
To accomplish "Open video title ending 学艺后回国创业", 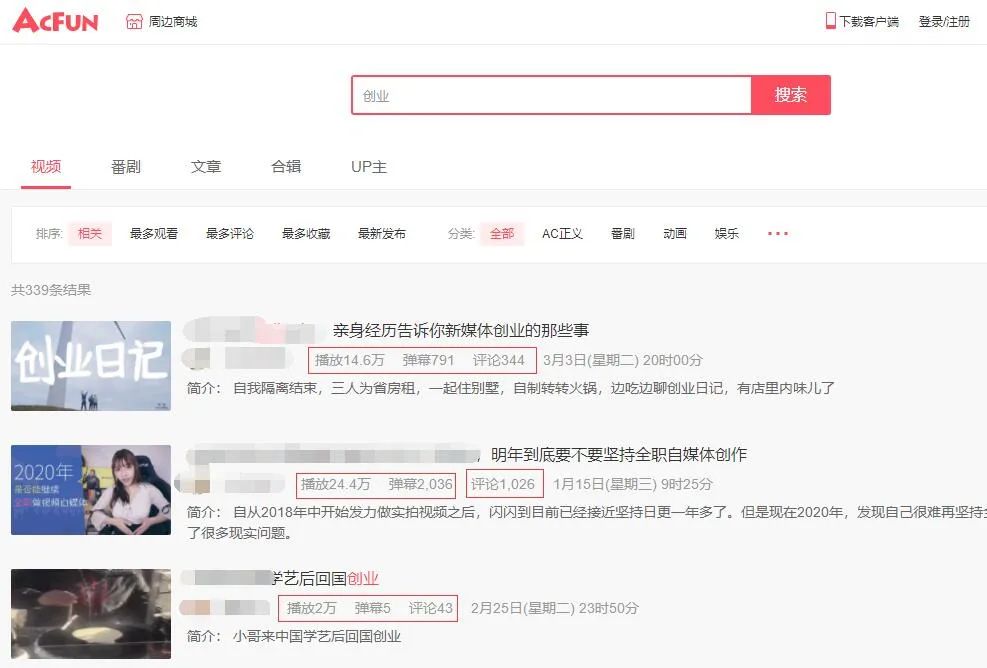I will 325,578.
